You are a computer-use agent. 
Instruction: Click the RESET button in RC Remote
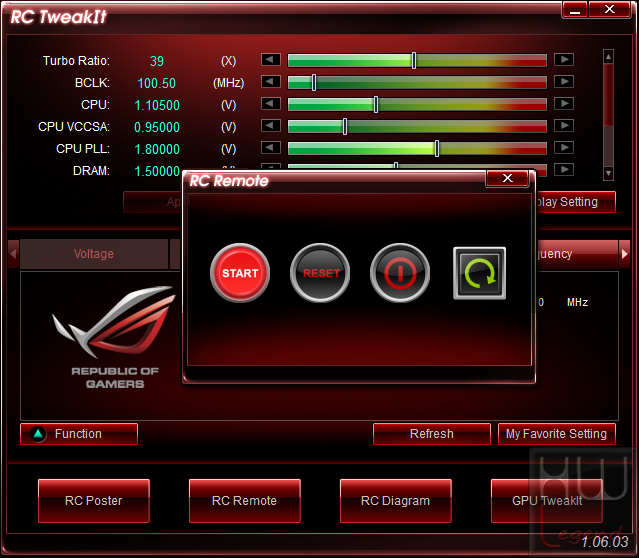320,273
